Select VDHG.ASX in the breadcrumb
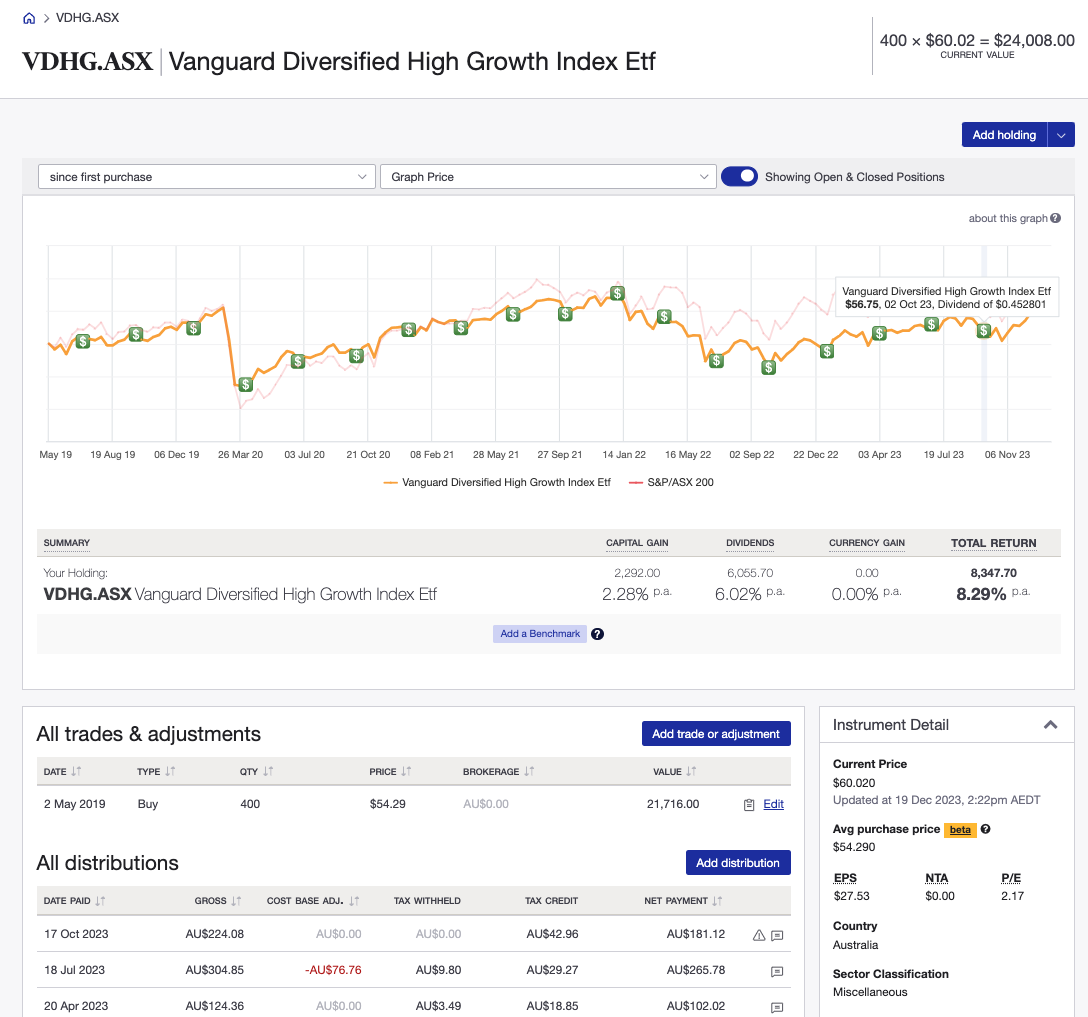This screenshot has width=1088, height=1017. point(85,17)
